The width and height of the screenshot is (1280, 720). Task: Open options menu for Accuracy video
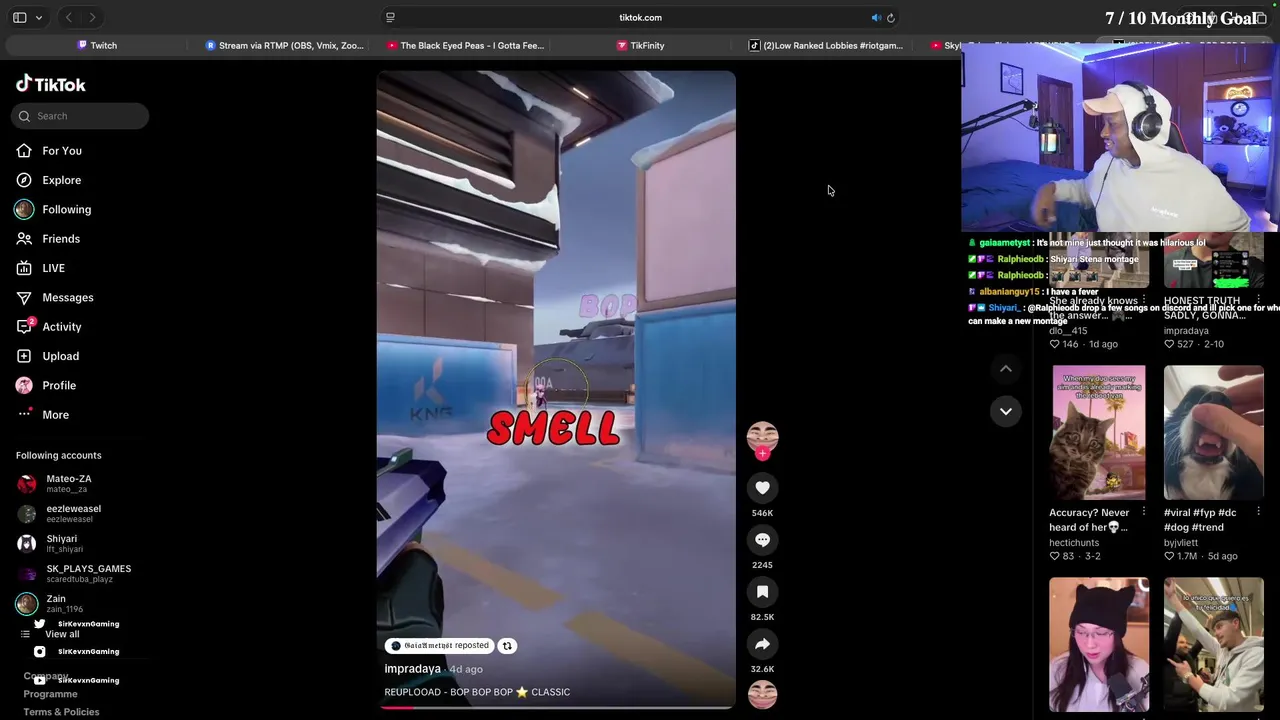coord(1144,512)
